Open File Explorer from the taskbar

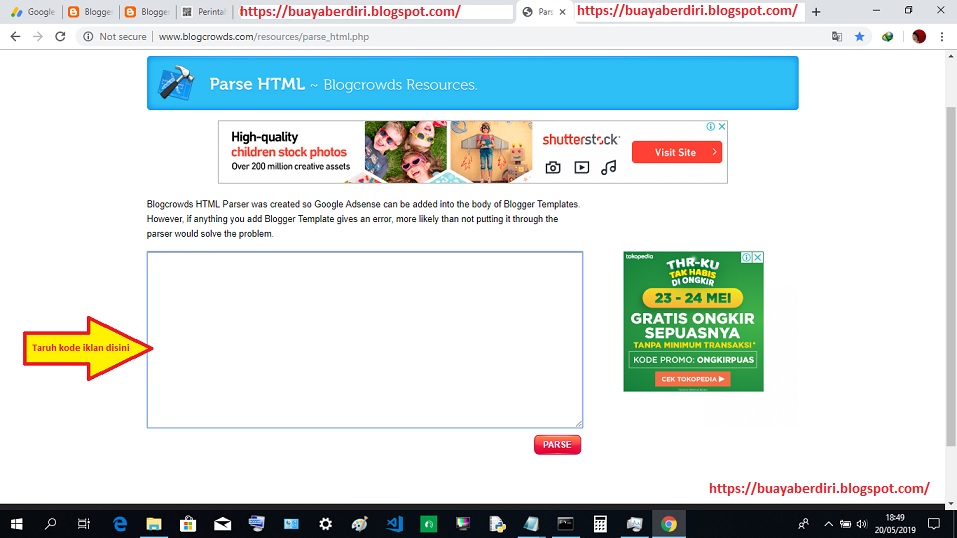coord(154,524)
